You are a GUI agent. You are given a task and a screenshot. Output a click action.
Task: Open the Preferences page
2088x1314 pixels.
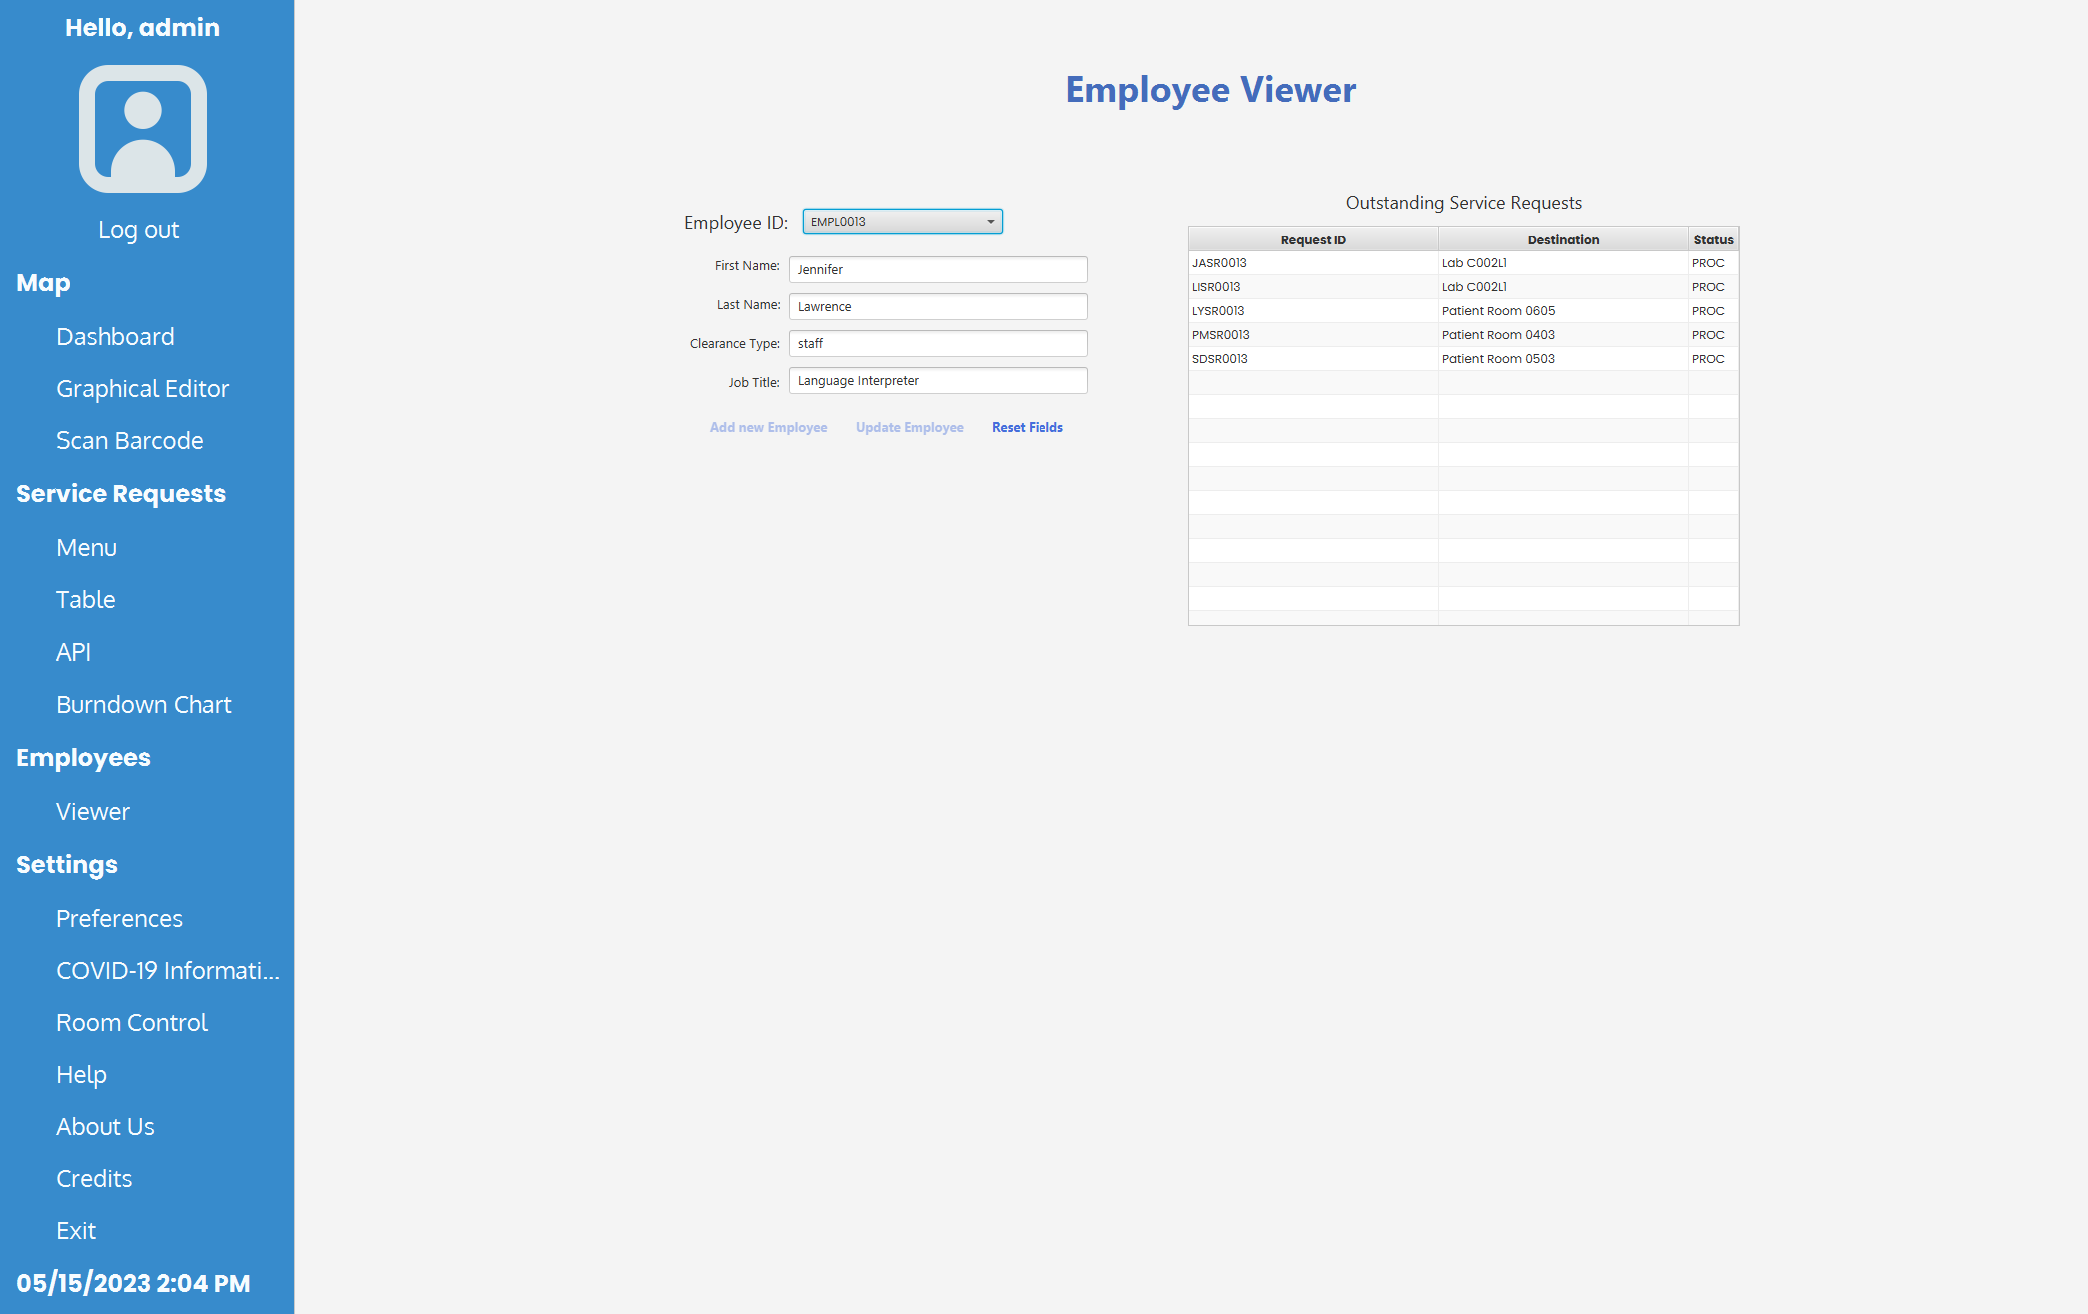(119, 918)
